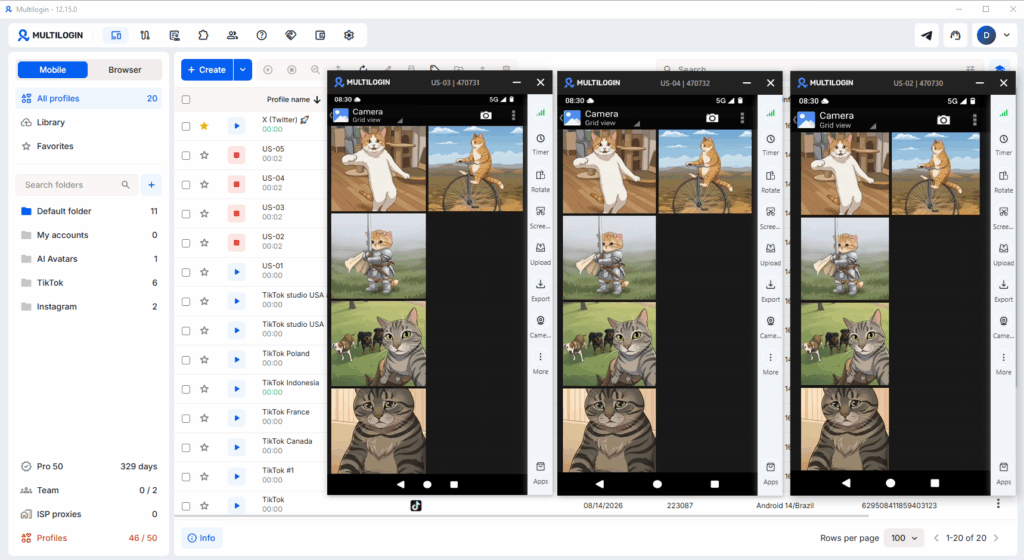
Task: Open the help question mark icon
Action: tap(261, 35)
